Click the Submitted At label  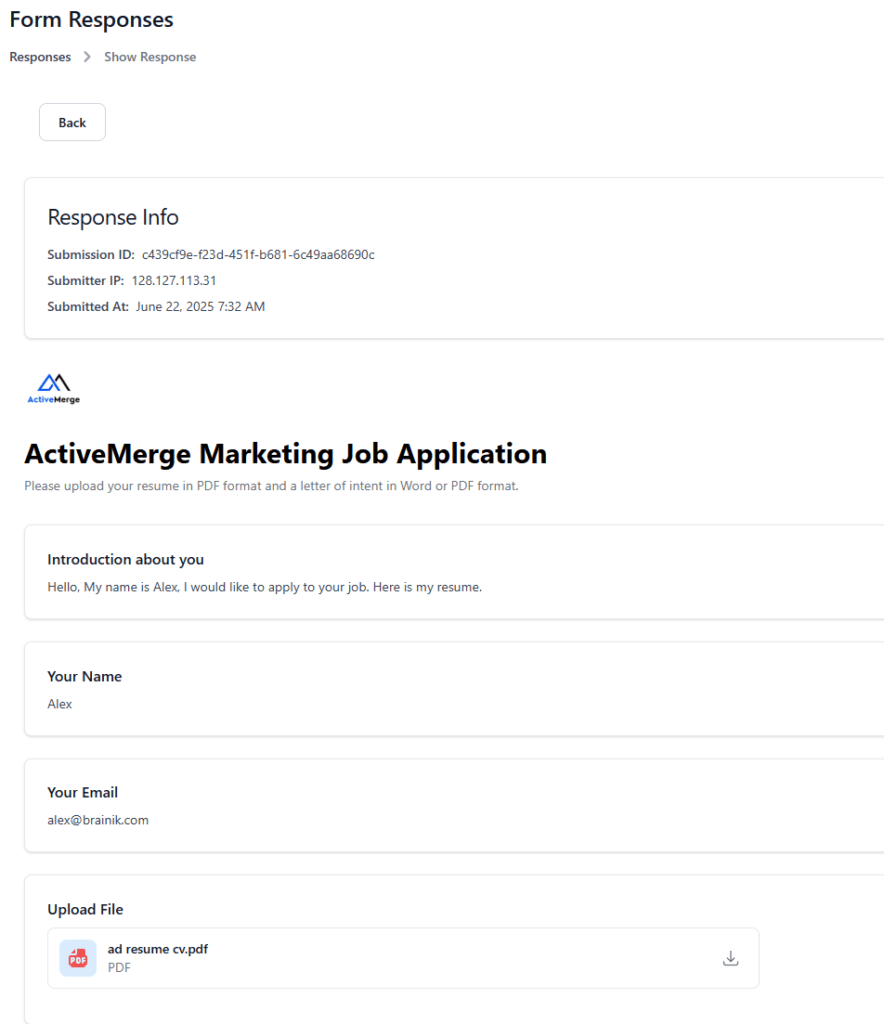tap(88, 307)
